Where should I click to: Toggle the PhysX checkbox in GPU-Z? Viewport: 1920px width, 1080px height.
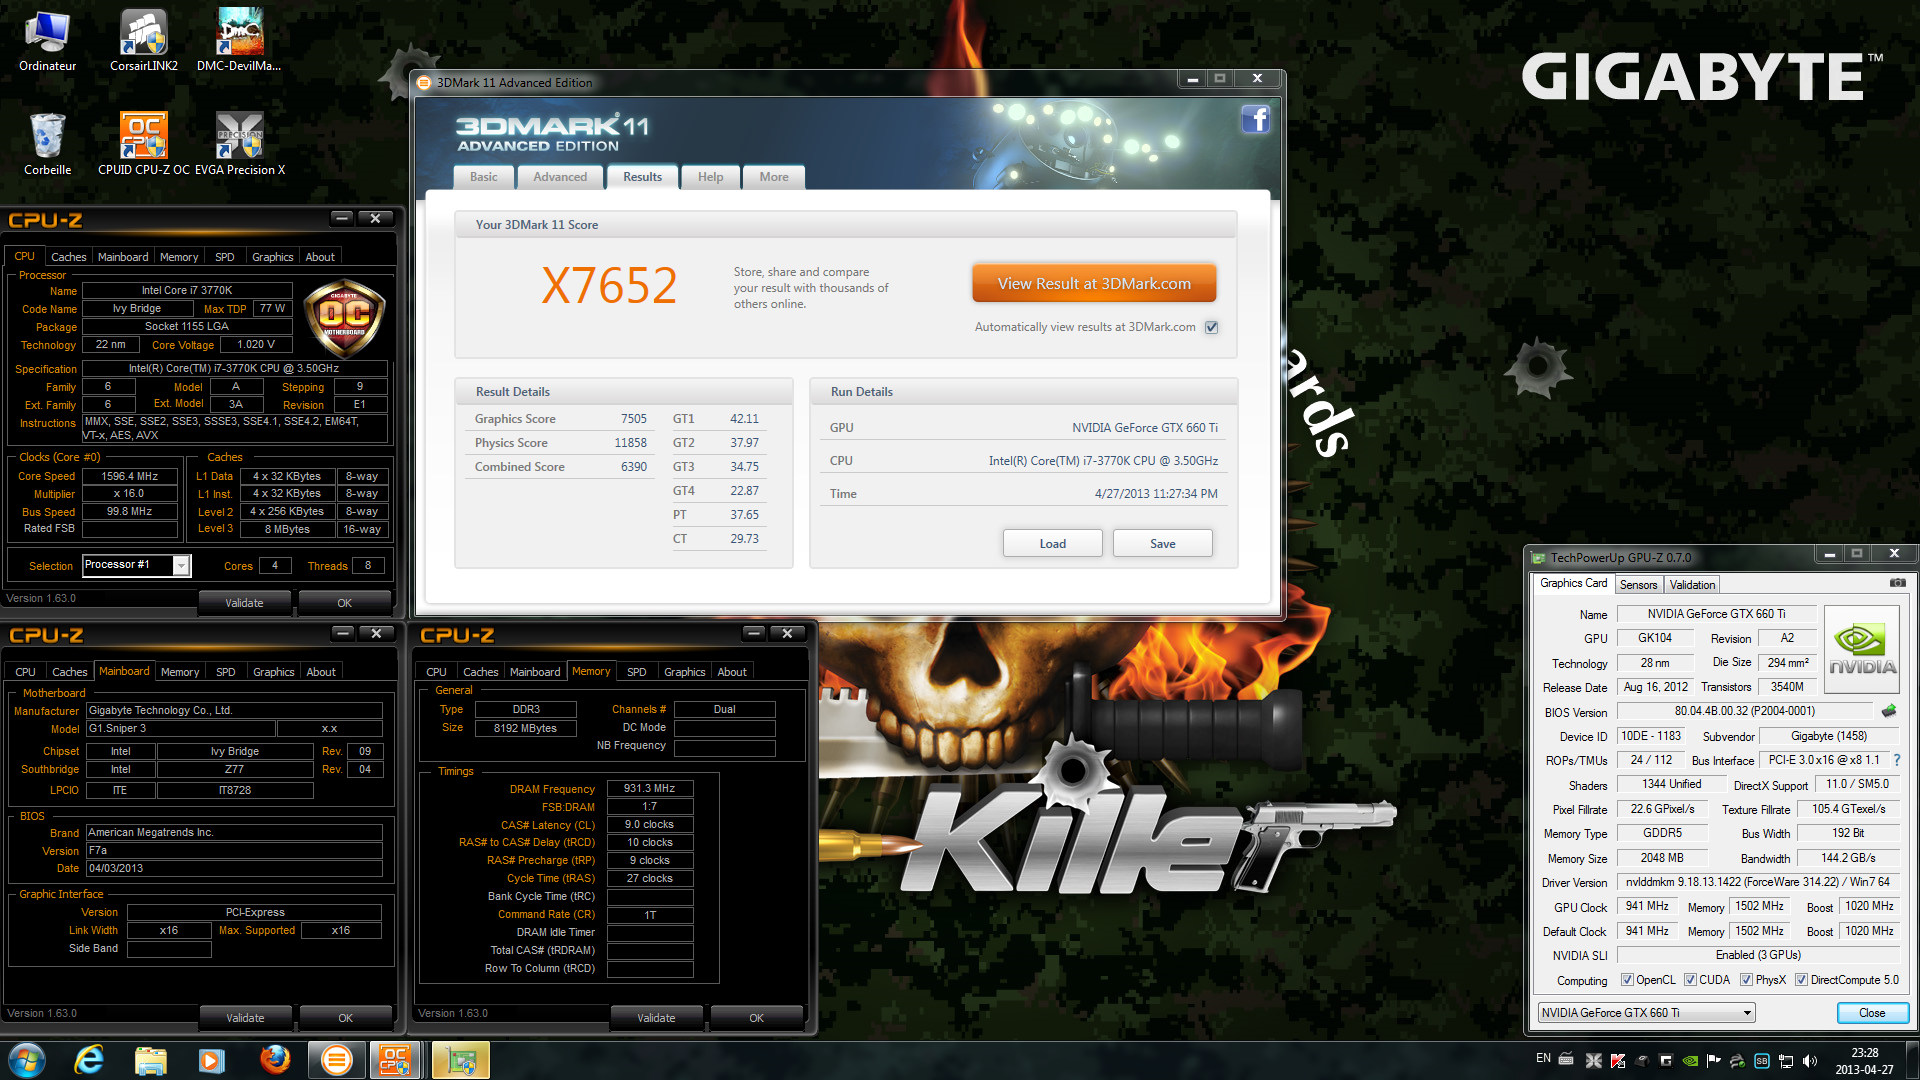tap(1746, 980)
